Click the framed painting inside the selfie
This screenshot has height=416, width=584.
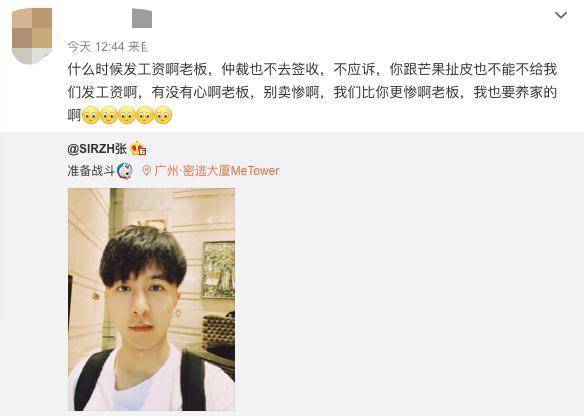pyautogui.click(x=218, y=270)
